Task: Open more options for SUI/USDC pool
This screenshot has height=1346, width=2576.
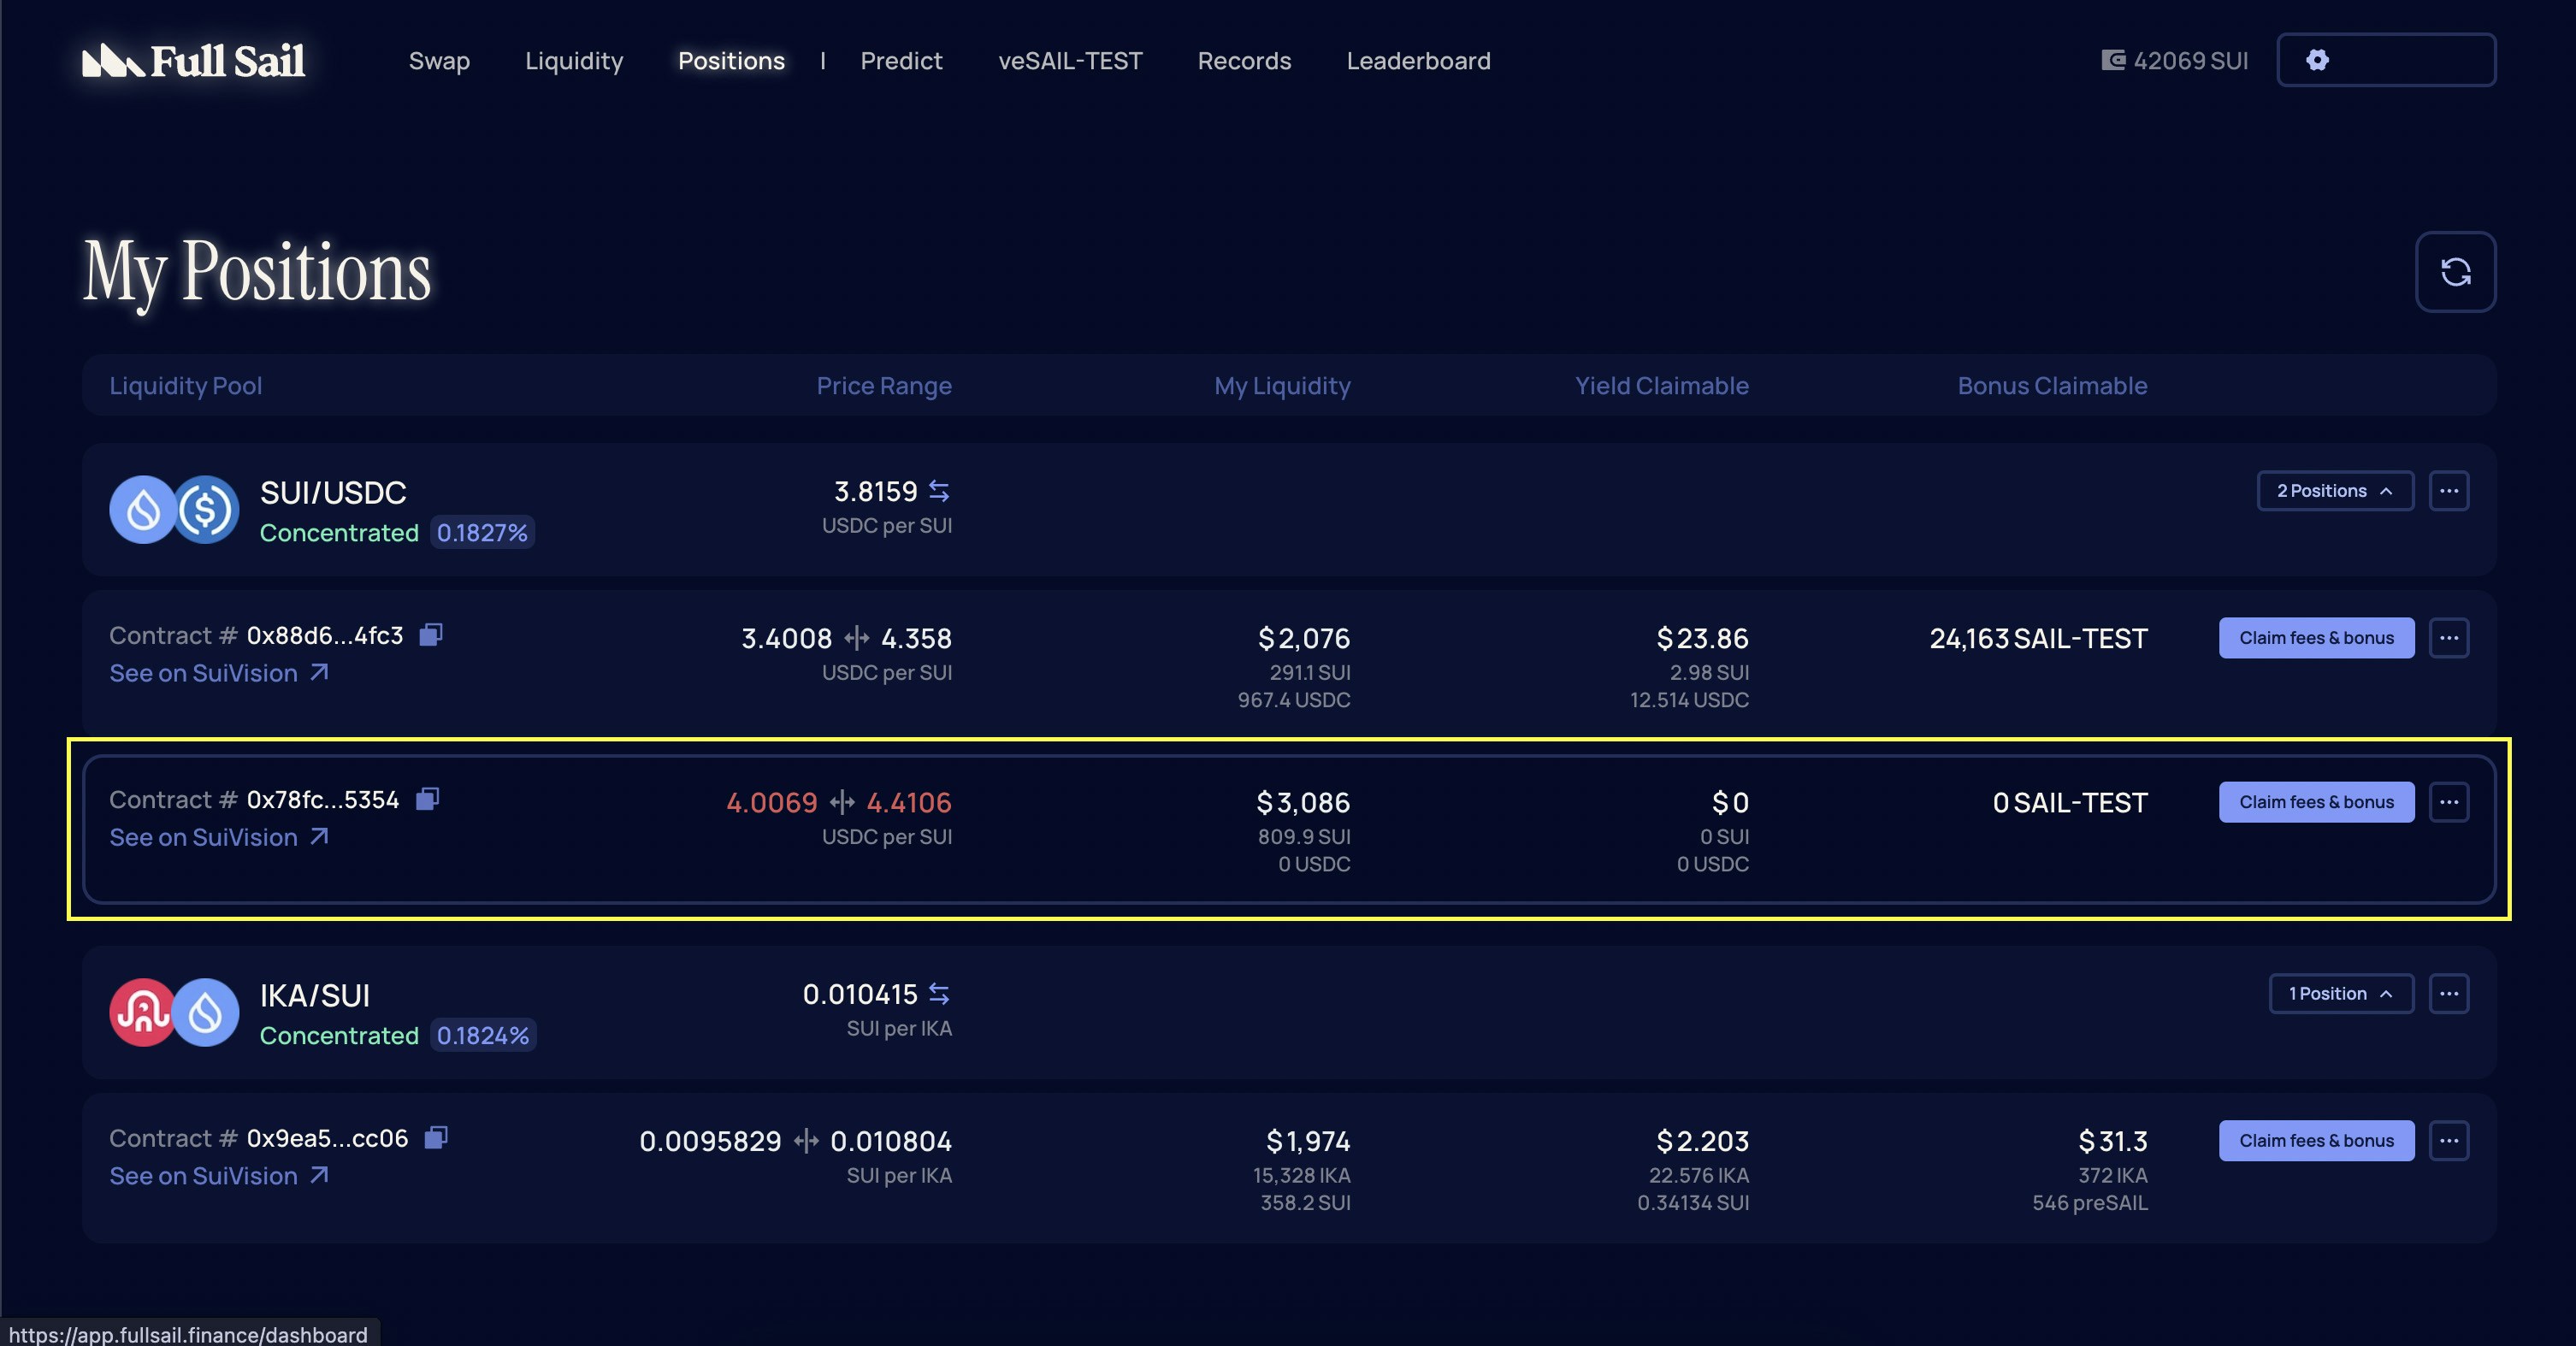Action: [2448, 491]
